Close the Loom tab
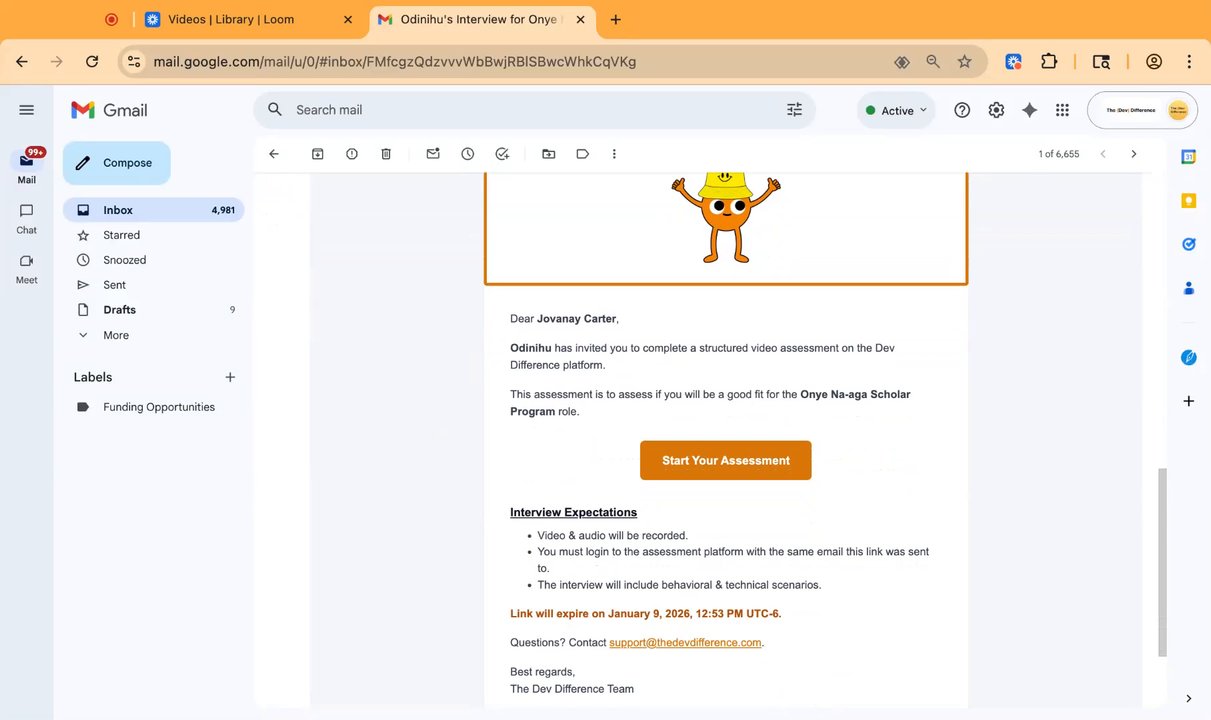1211x720 pixels. pyautogui.click(x=348, y=19)
